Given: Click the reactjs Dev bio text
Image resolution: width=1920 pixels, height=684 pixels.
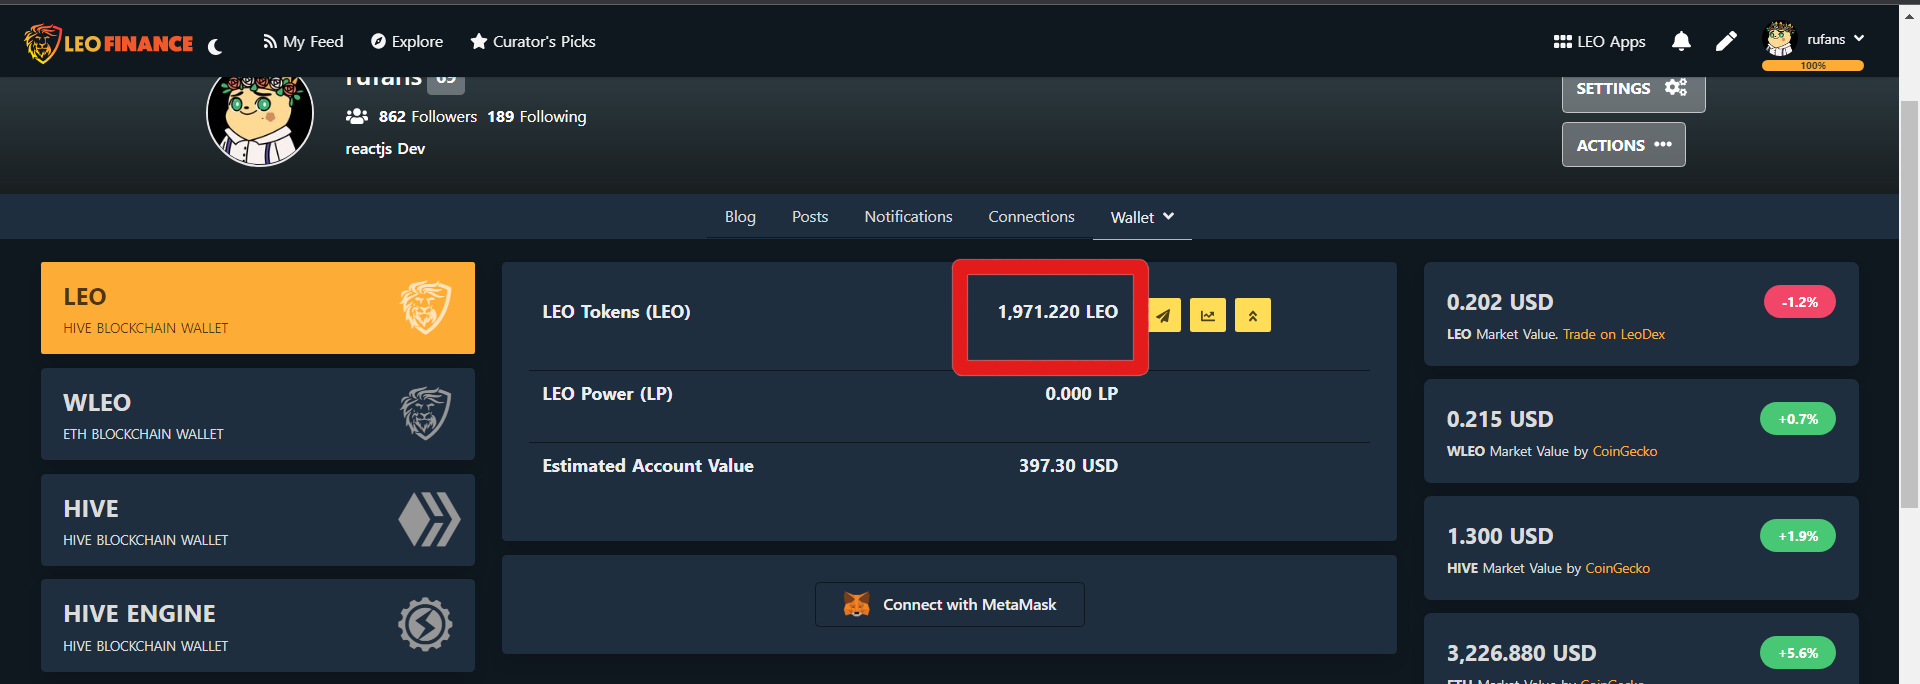Looking at the screenshot, I should (385, 149).
